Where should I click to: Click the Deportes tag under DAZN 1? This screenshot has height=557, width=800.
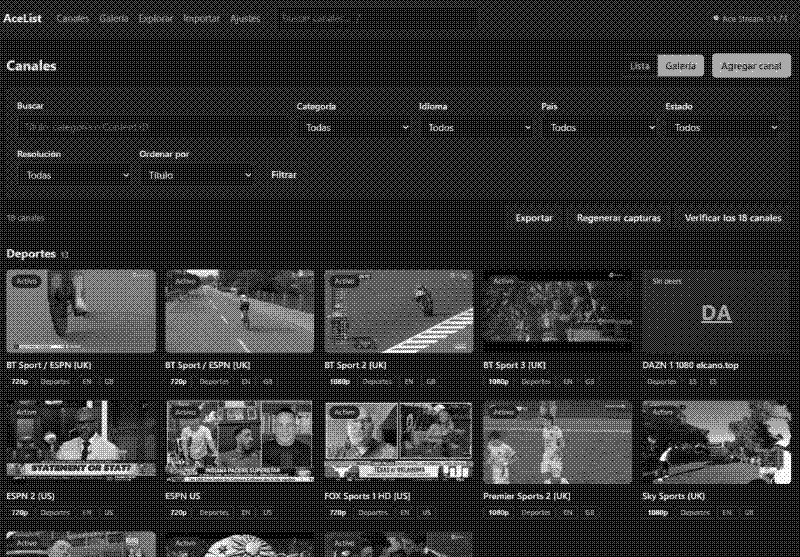[x=662, y=382]
